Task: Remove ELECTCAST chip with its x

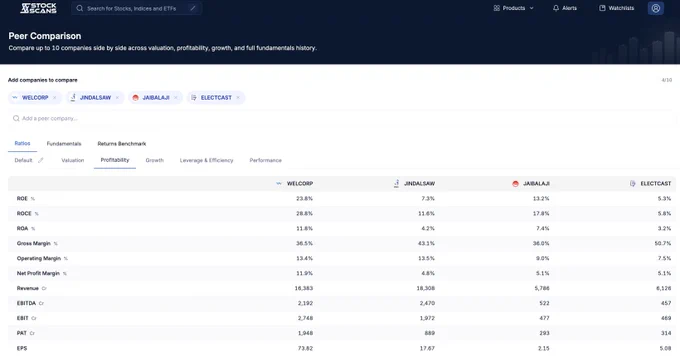Action: pos(238,98)
